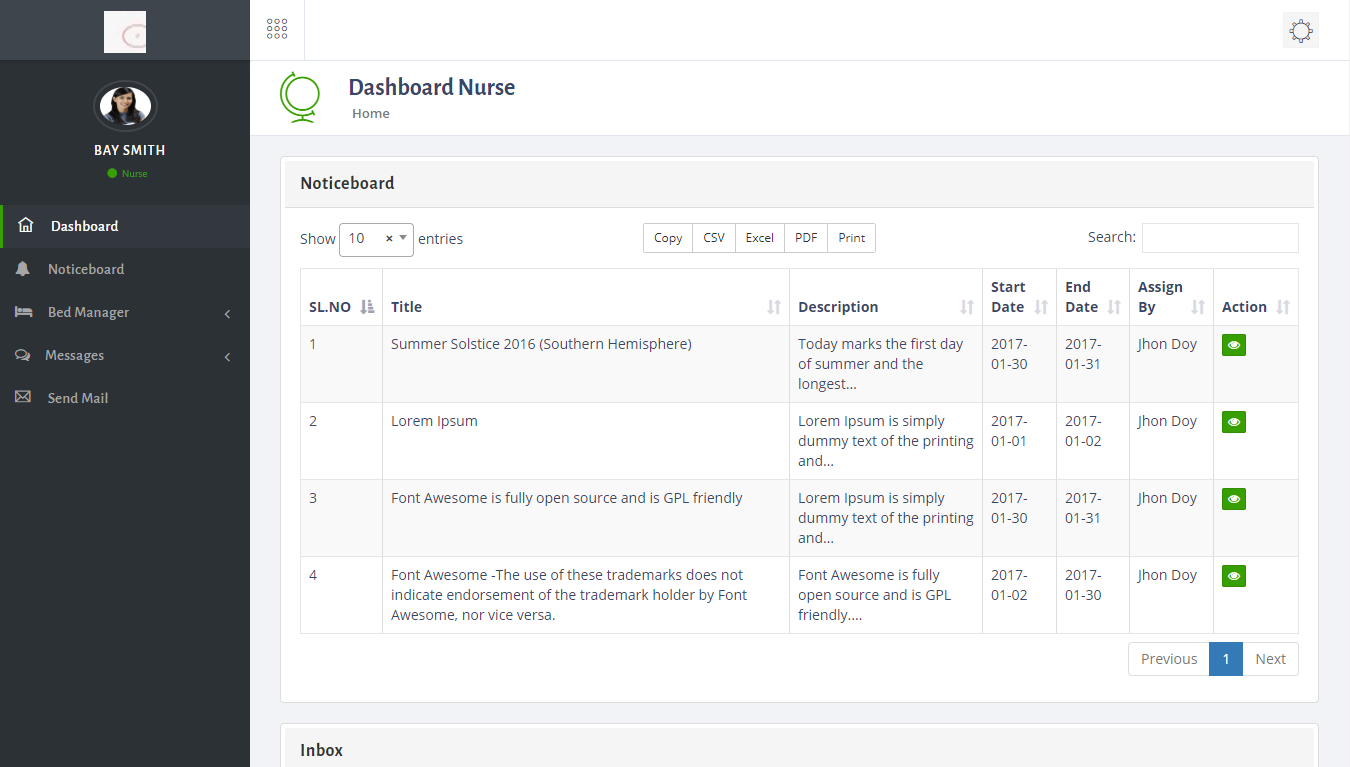Click the grid menu icon in top bar
This screenshot has width=1350, height=767.
pyautogui.click(x=277, y=30)
